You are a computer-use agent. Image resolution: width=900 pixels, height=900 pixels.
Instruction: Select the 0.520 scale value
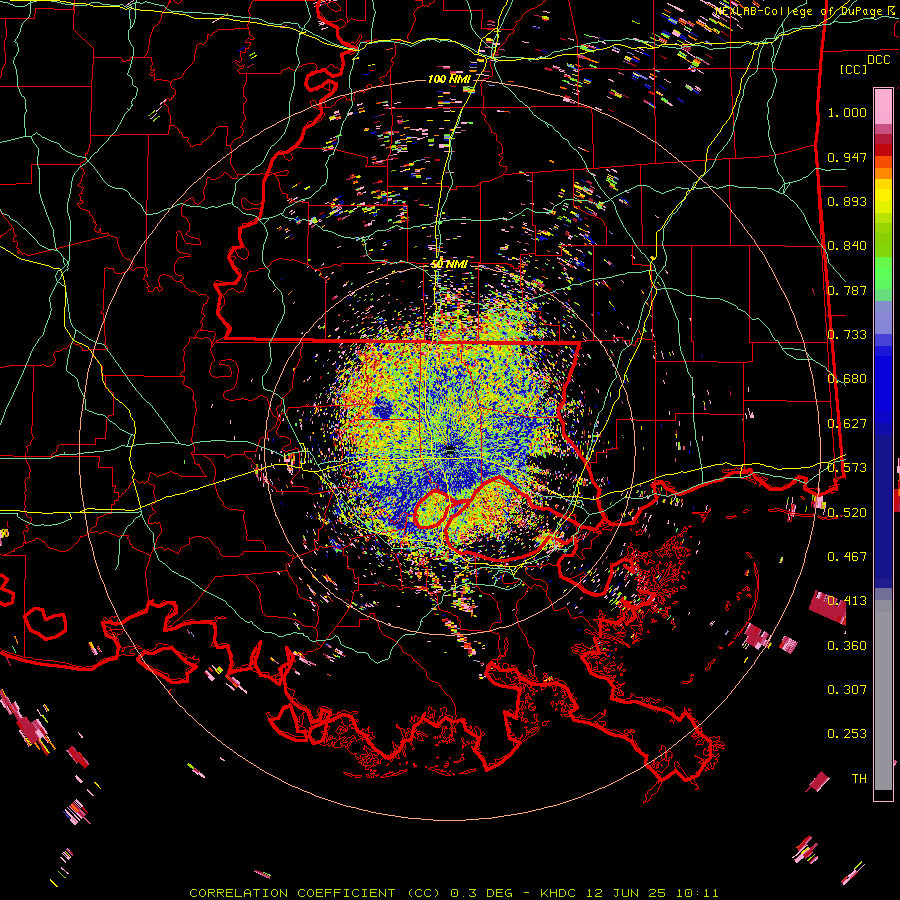click(847, 513)
